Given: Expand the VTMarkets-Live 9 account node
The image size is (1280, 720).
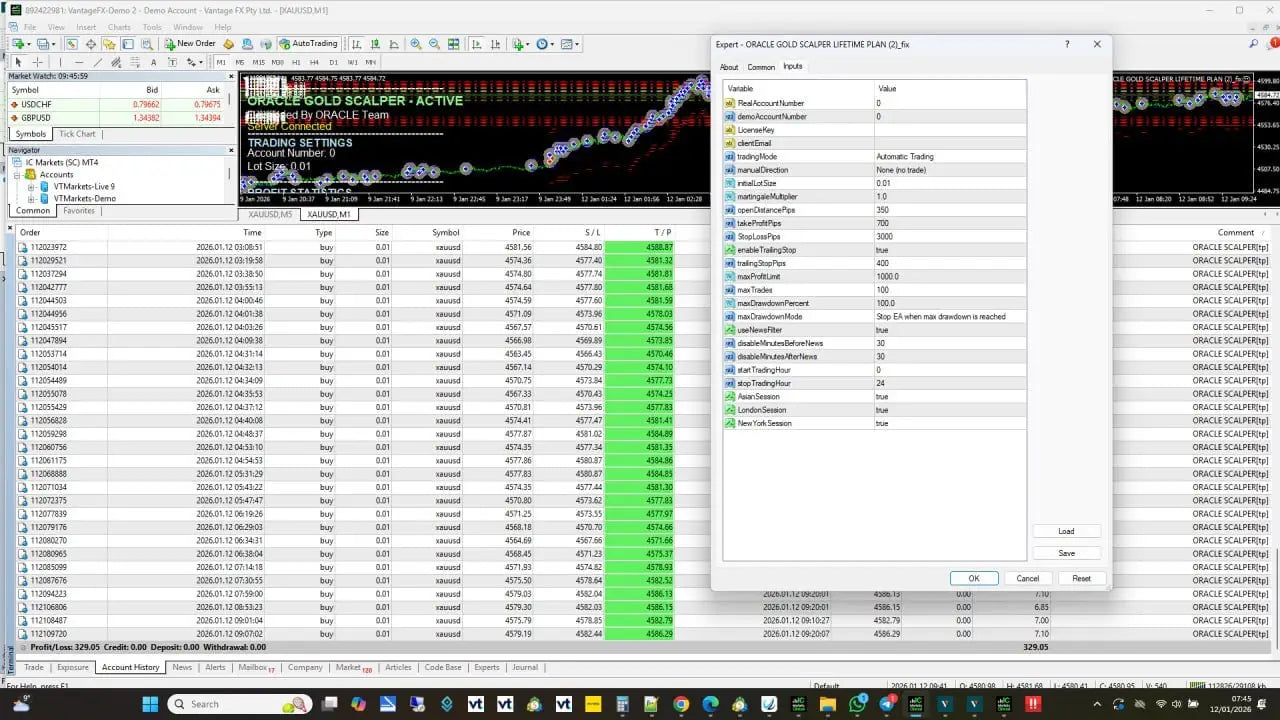Looking at the screenshot, I should (x=31, y=186).
